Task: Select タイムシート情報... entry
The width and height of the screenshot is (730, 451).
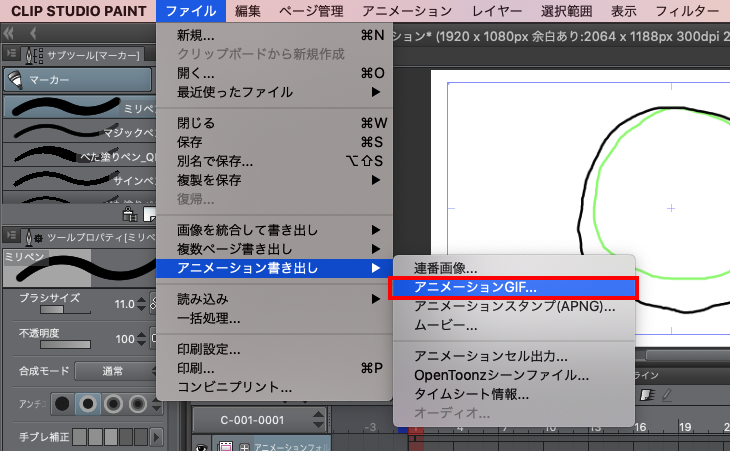Action: [x=514, y=394]
